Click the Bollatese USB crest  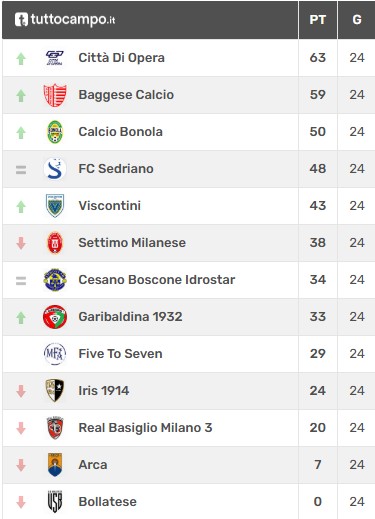point(55,502)
